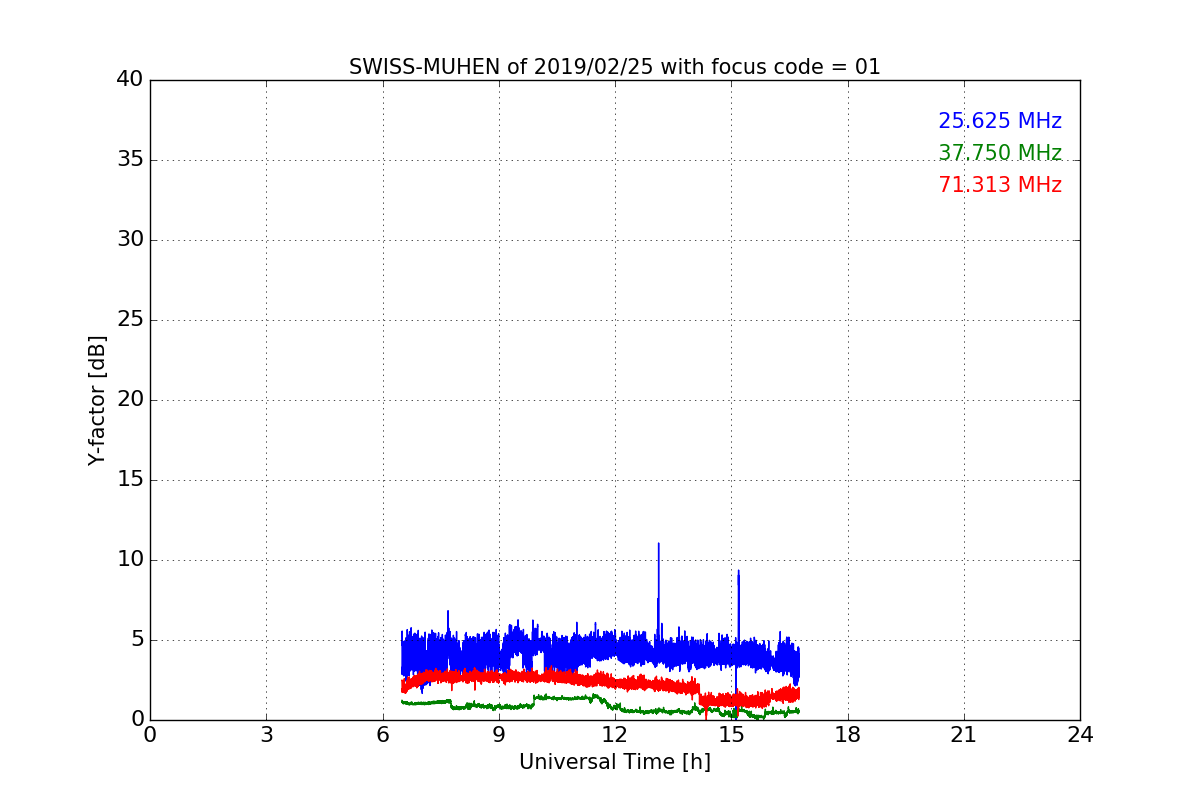Select the 37.750 MHz legend label
1200x800 pixels.
[x=999, y=153]
